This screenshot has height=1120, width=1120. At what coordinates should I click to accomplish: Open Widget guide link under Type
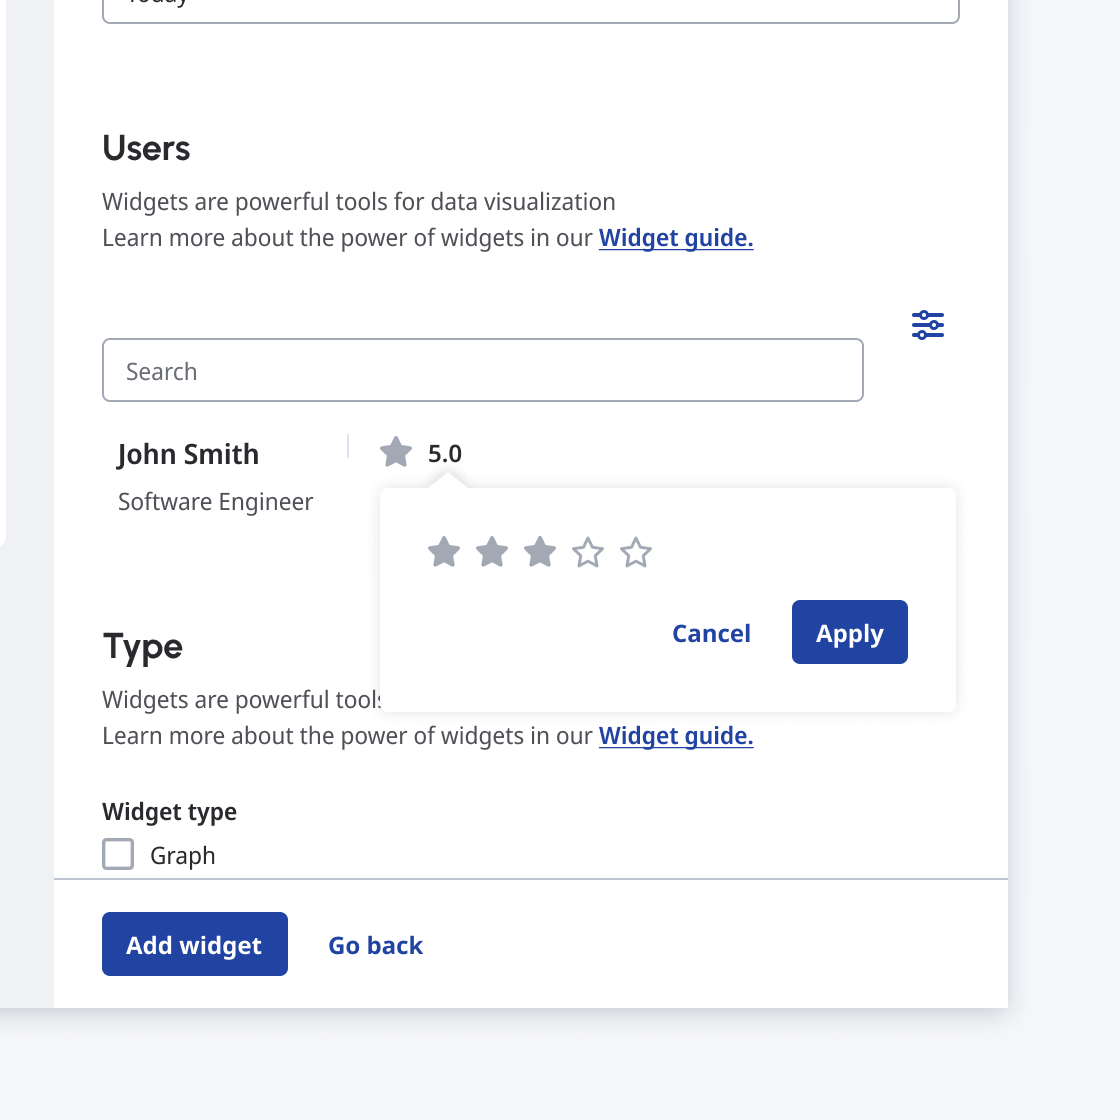(676, 736)
